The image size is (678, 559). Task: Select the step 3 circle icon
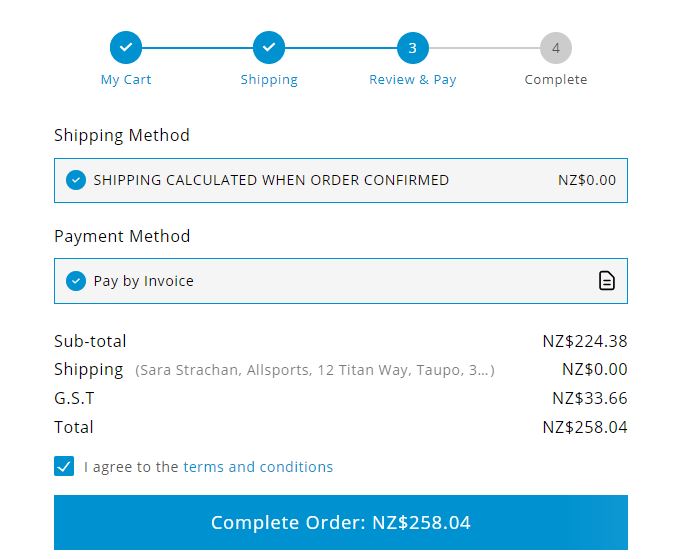click(x=413, y=48)
